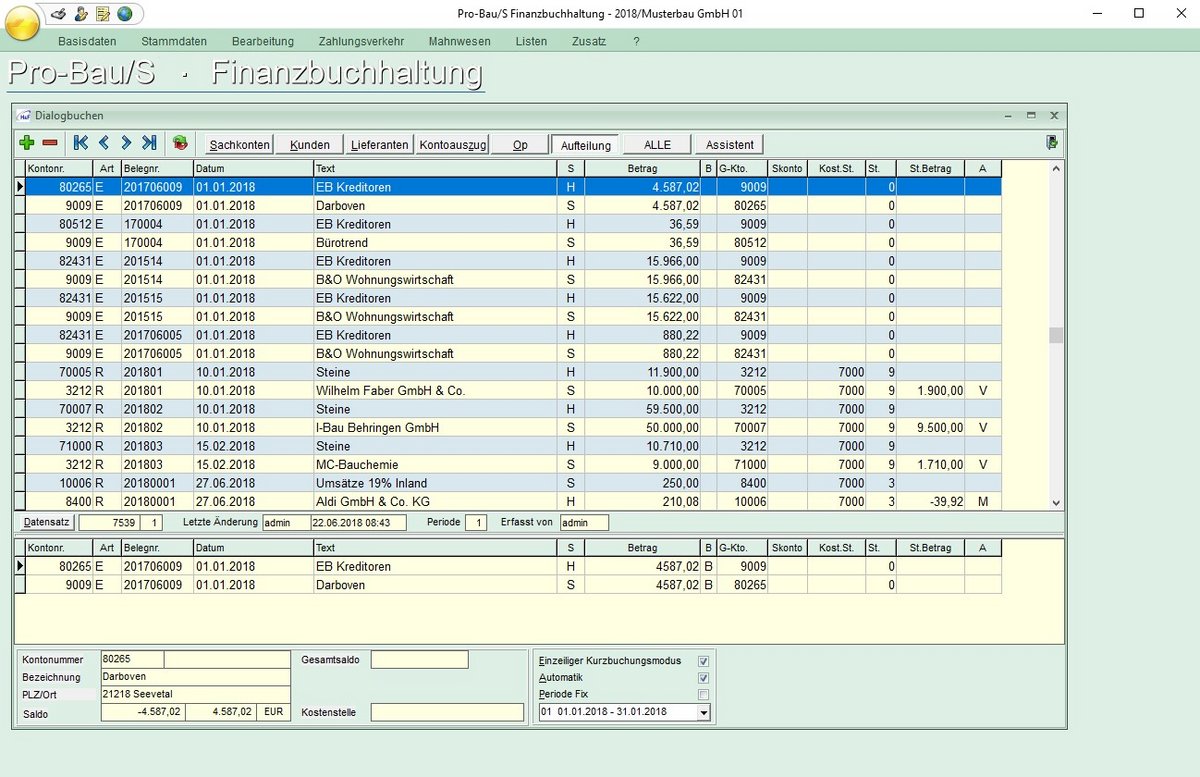The width and height of the screenshot is (1200, 777).
Task: Click the globe icon in quick access bar
Action: click(x=125, y=14)
